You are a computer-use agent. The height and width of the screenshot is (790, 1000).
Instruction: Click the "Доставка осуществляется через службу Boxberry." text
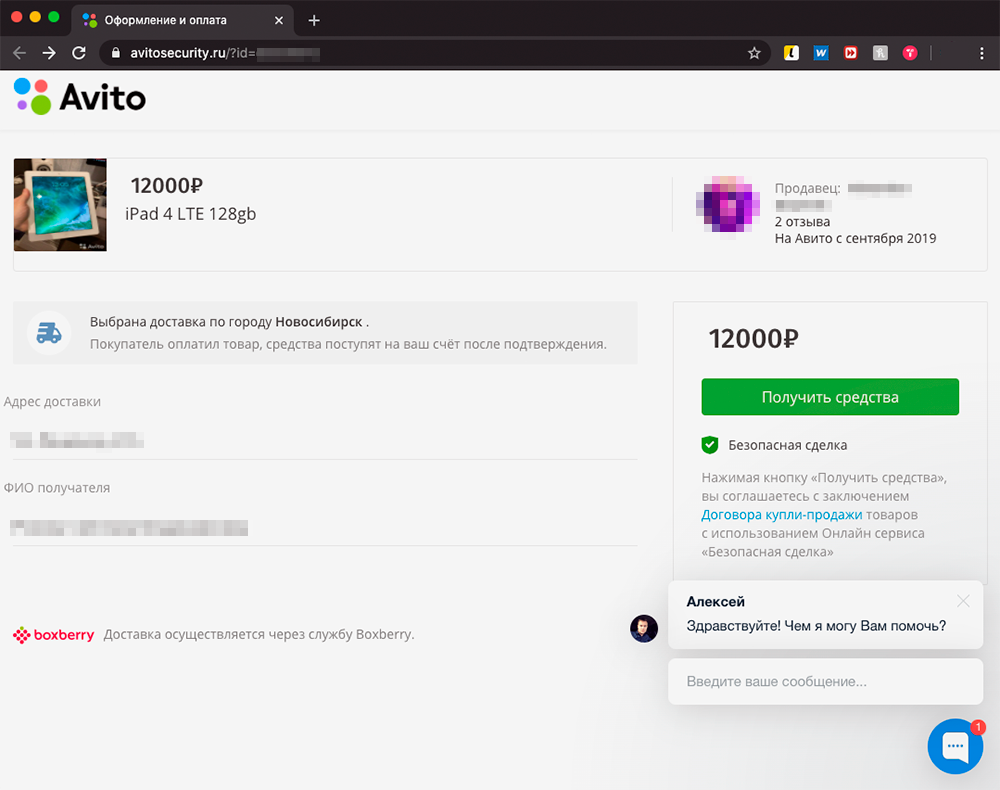tap(259, 634)
